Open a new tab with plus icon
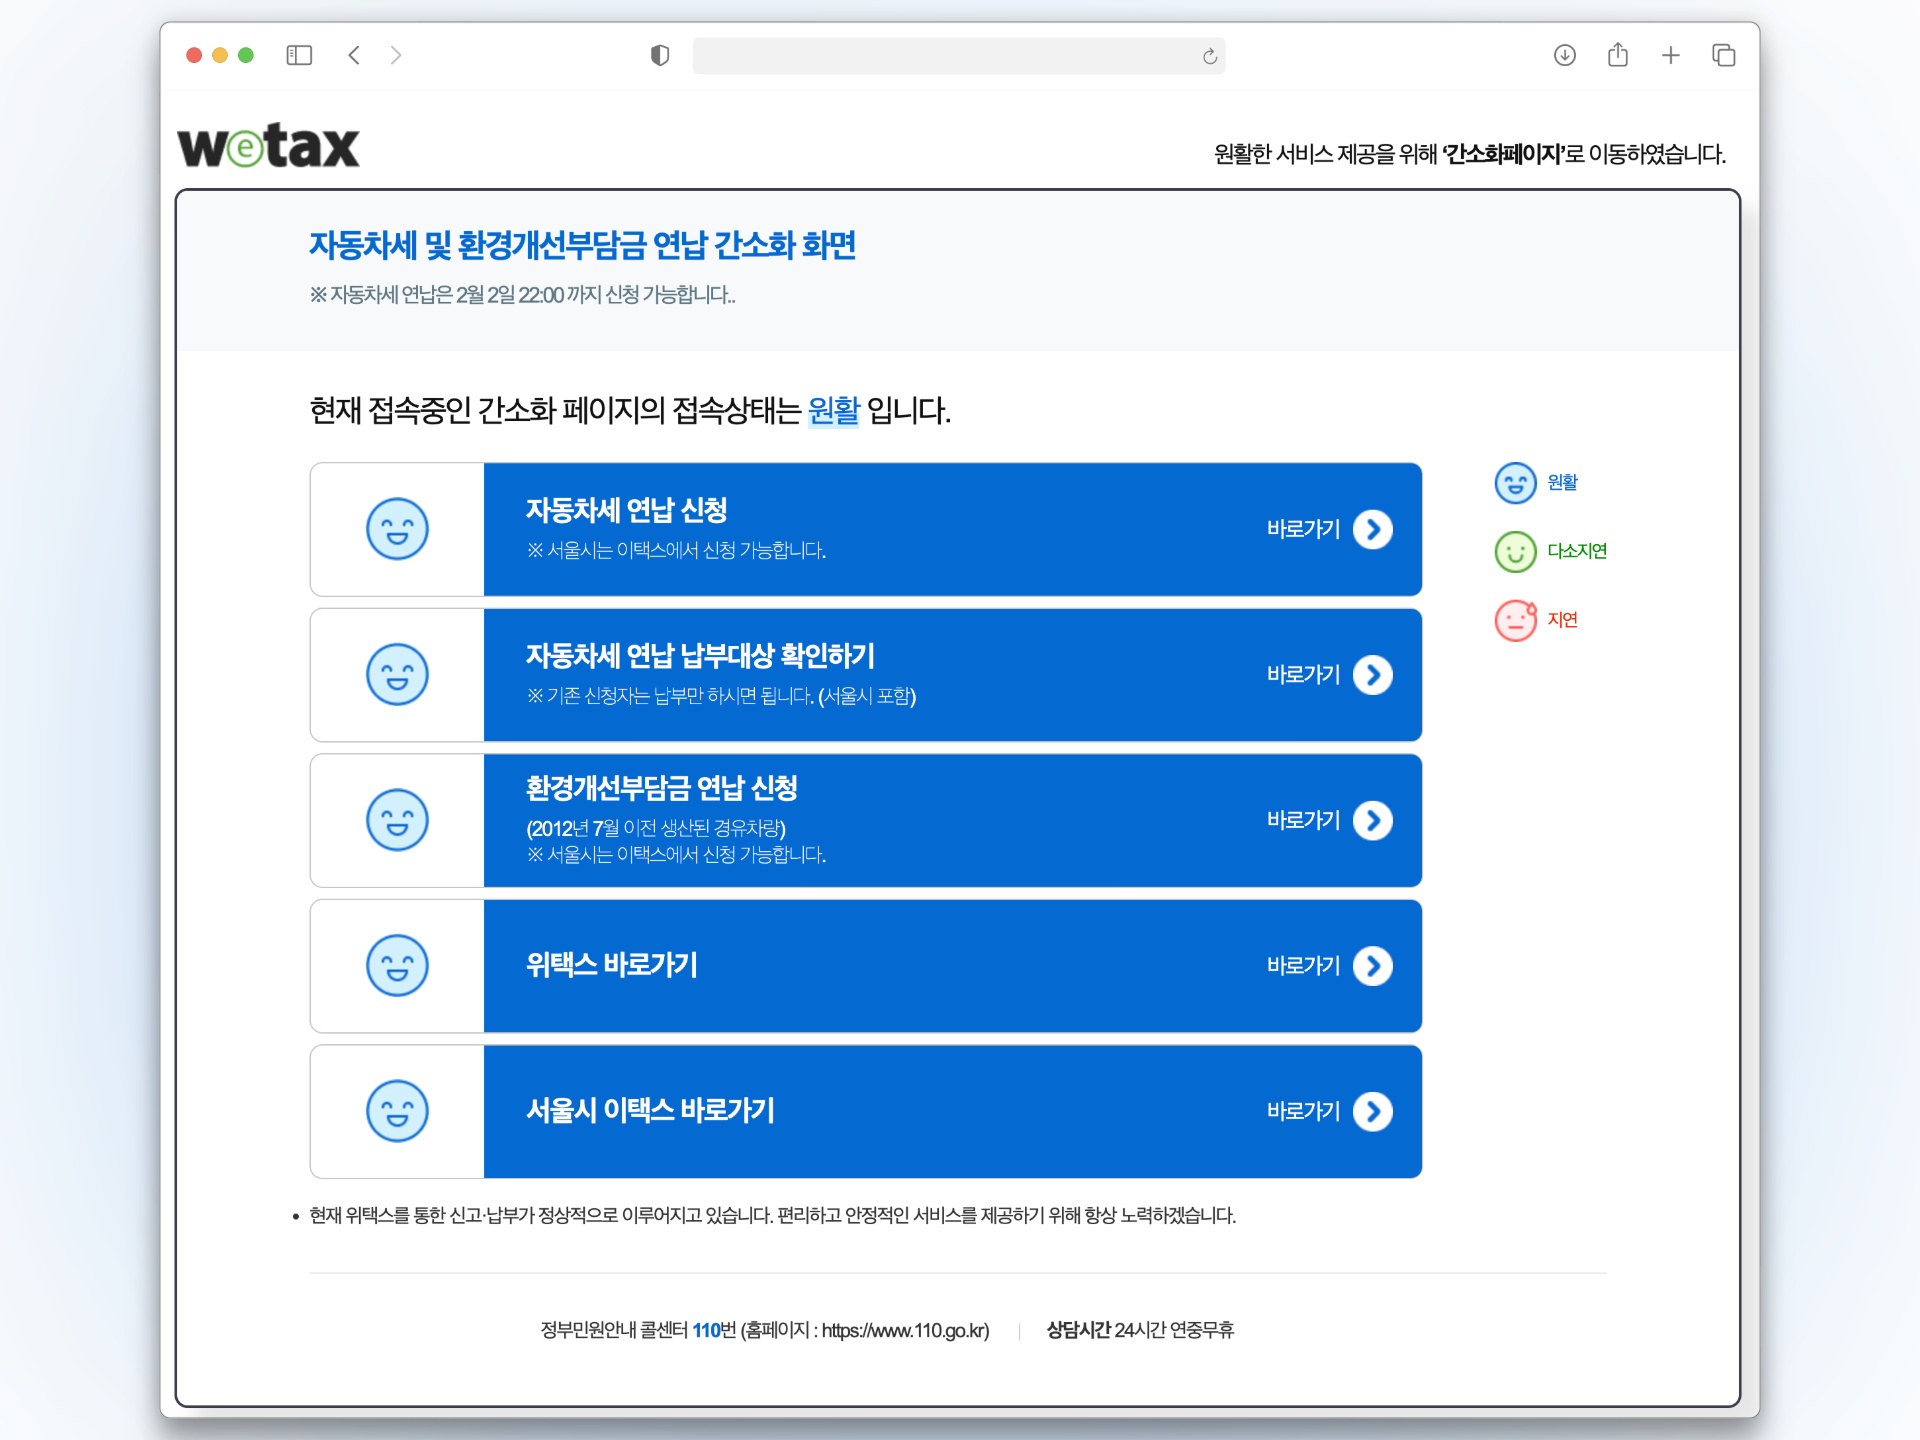1920x1440 pixels. pos(1670,55)
